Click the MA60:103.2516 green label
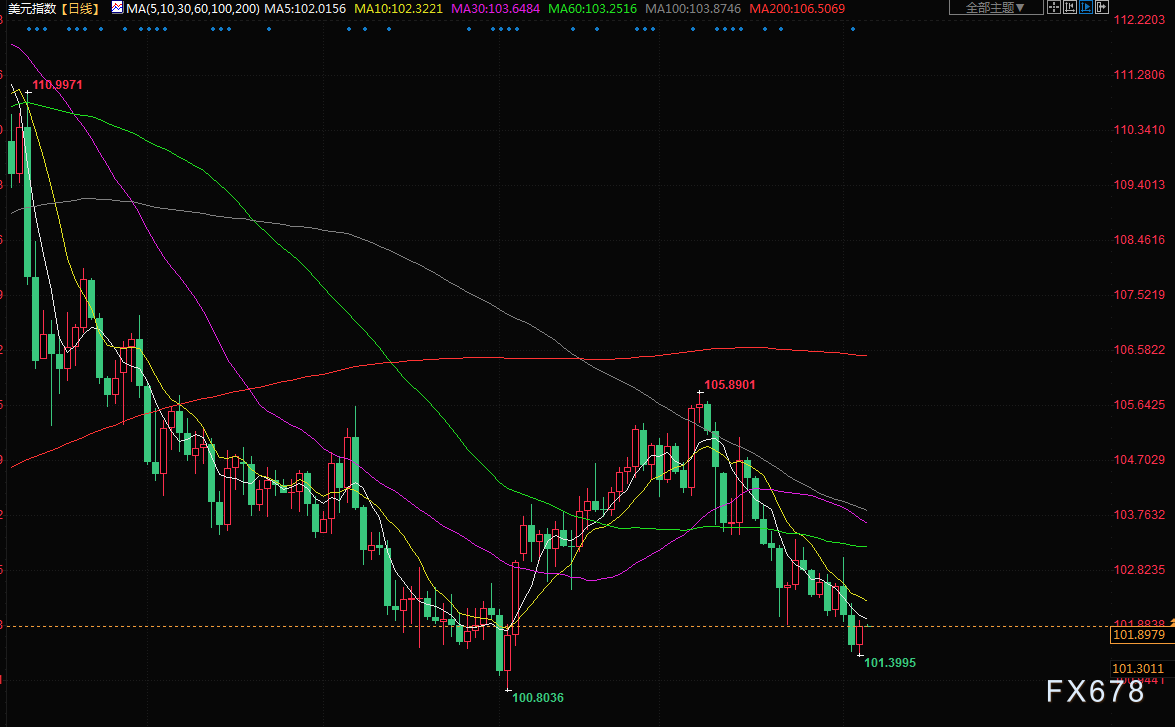This screenshot has width=1175, height=727. coord(593,8)
